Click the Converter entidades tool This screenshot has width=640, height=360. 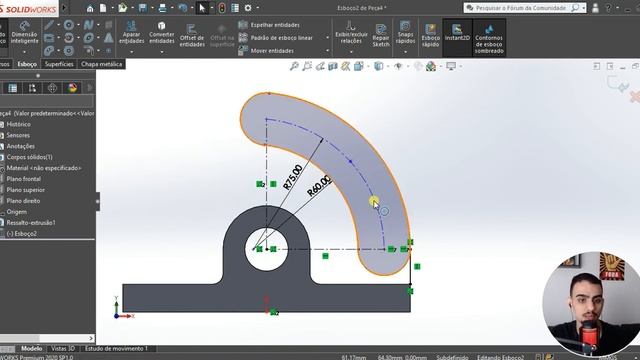click(x=162, y=33)
